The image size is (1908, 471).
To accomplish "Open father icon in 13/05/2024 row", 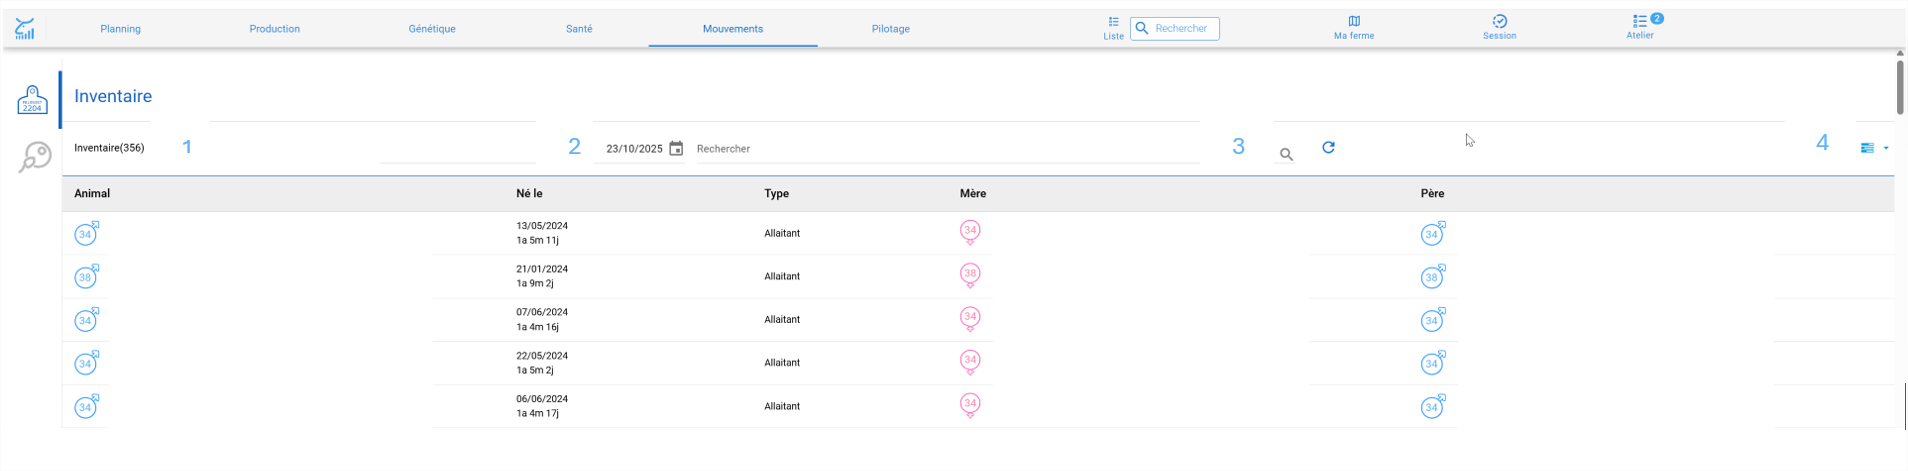I will tap(1433, 233).
